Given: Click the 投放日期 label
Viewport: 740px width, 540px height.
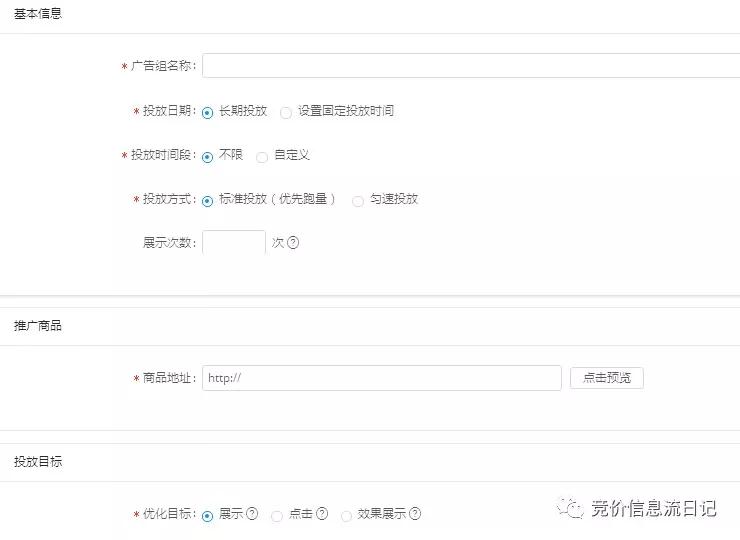Looking at the screenshot, I should point(169,111).
